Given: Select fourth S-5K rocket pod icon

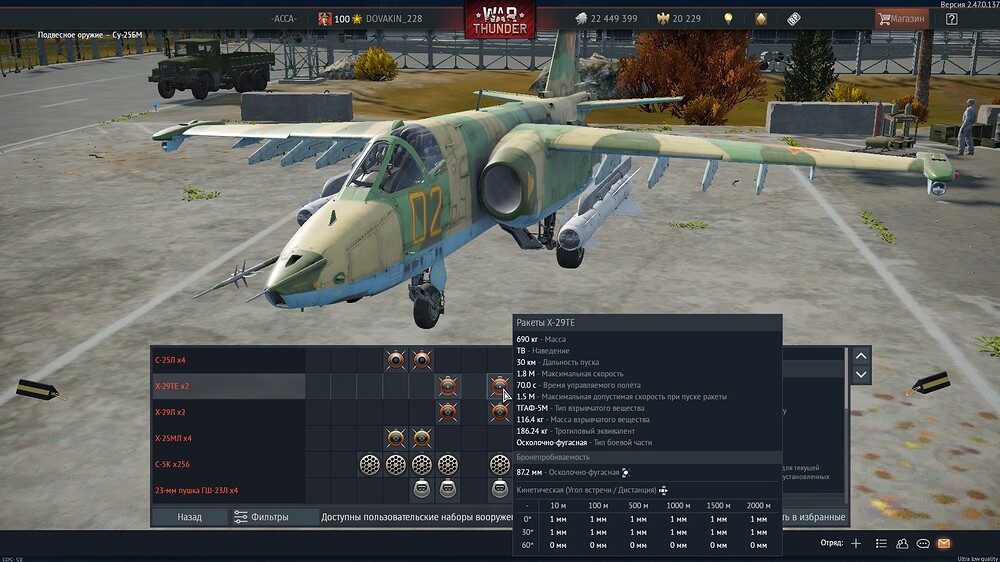Looking at the screenshot, I should [x=448, y=464].
